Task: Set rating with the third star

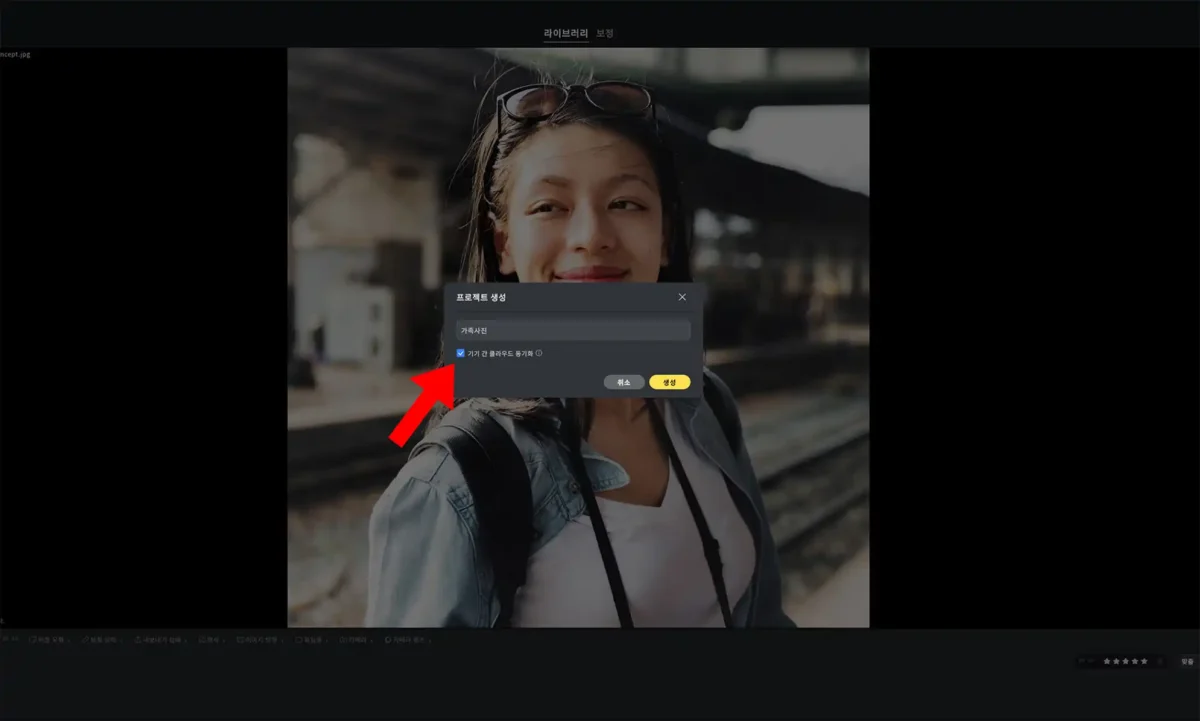Action: tap(1125, 661)
